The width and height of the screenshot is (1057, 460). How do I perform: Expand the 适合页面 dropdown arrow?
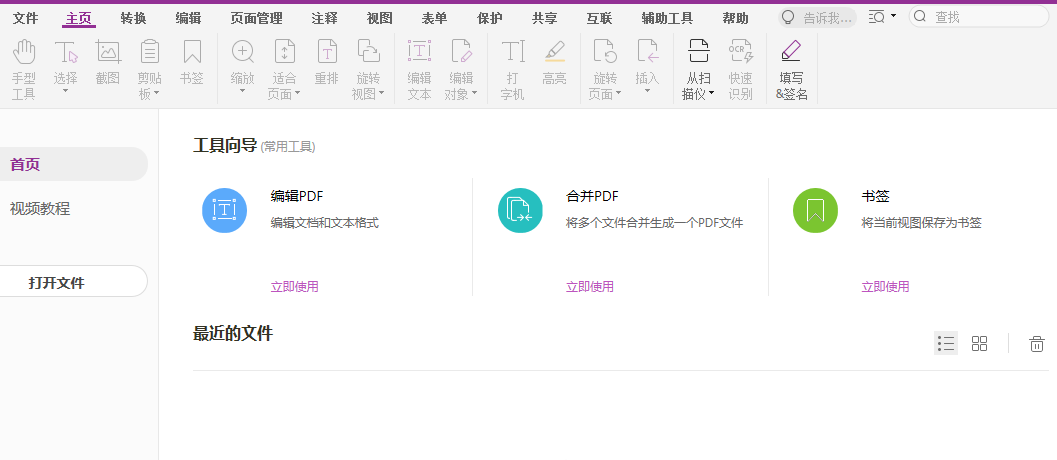click(x=297, y=94)
